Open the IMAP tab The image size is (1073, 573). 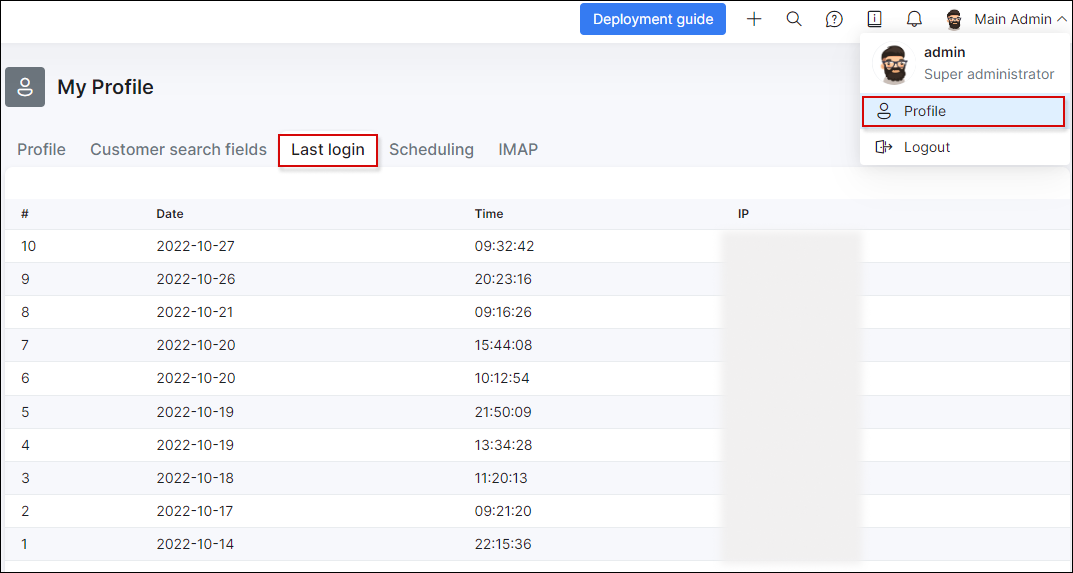pos(518,149)
